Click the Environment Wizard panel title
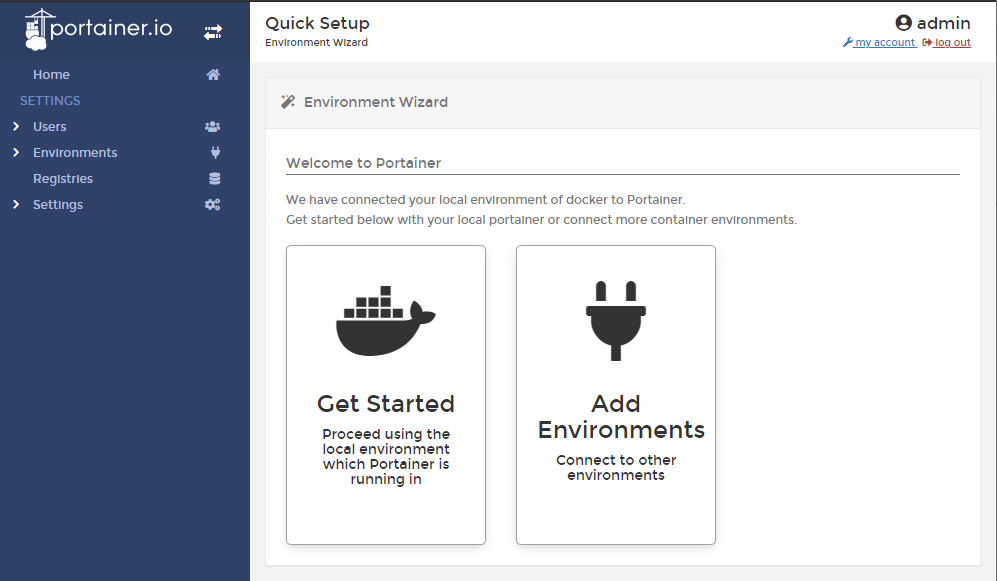Image resolution: width=997 pixels, height=581 pixels. [x=376, y=102]
